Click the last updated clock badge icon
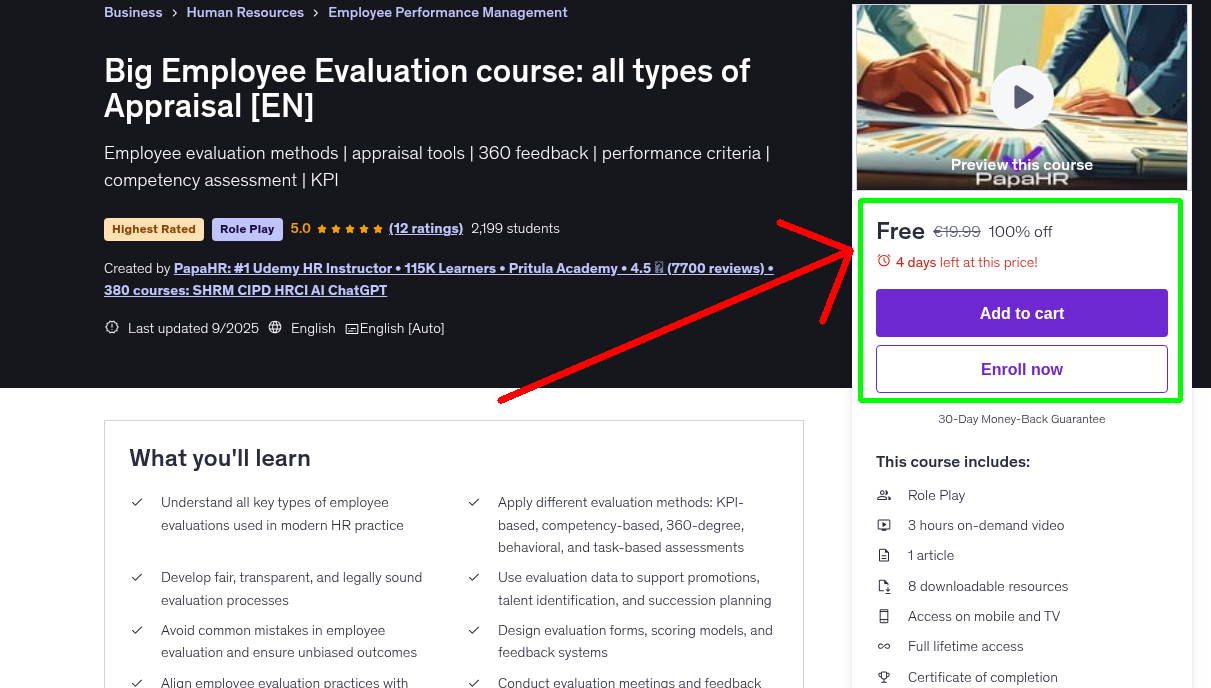Viewport: 1211px width, 688px height. pyautogui.click(x=112, y=328)
